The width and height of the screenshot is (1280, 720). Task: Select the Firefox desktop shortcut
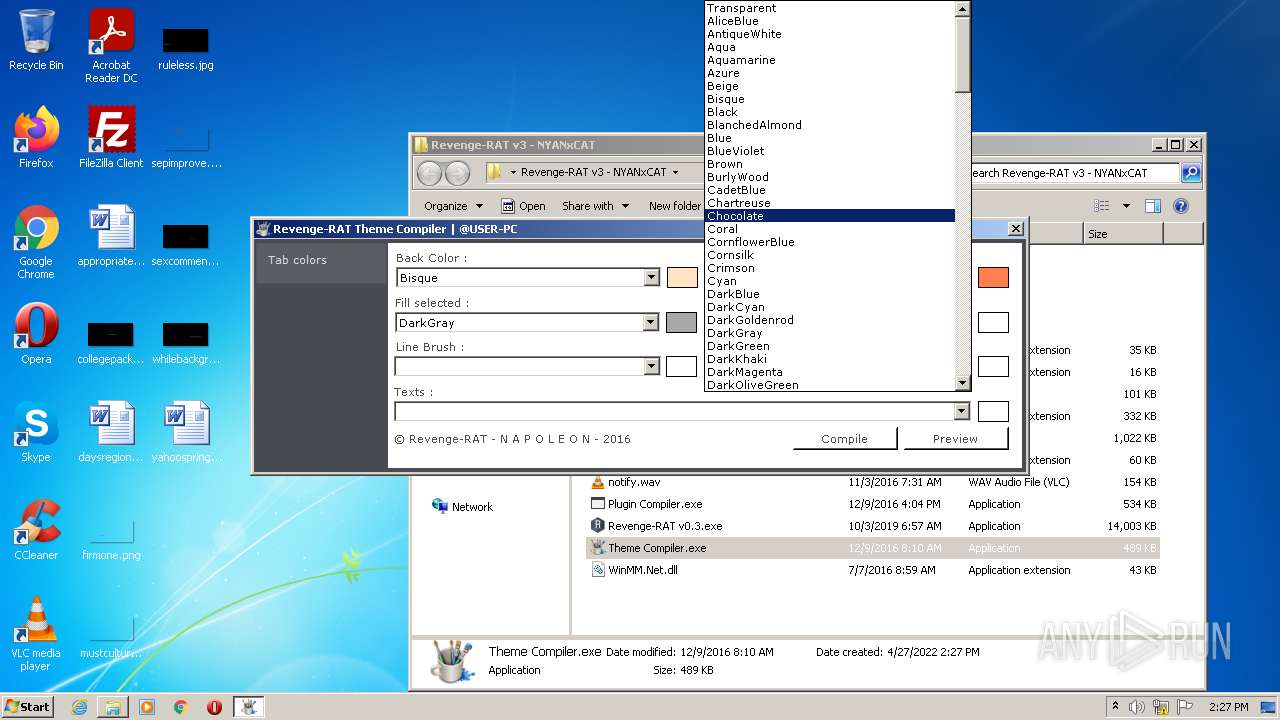[x=36, y=138]
